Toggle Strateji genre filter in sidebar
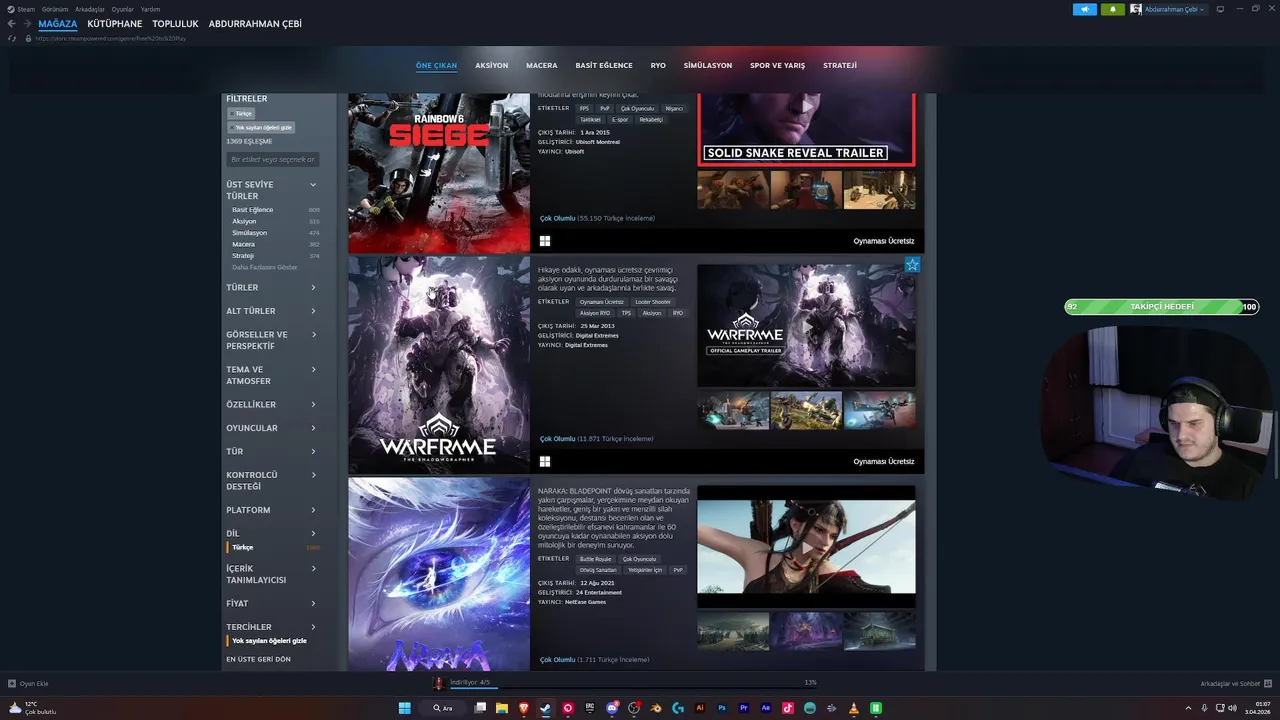 click(x=274, y=256)
